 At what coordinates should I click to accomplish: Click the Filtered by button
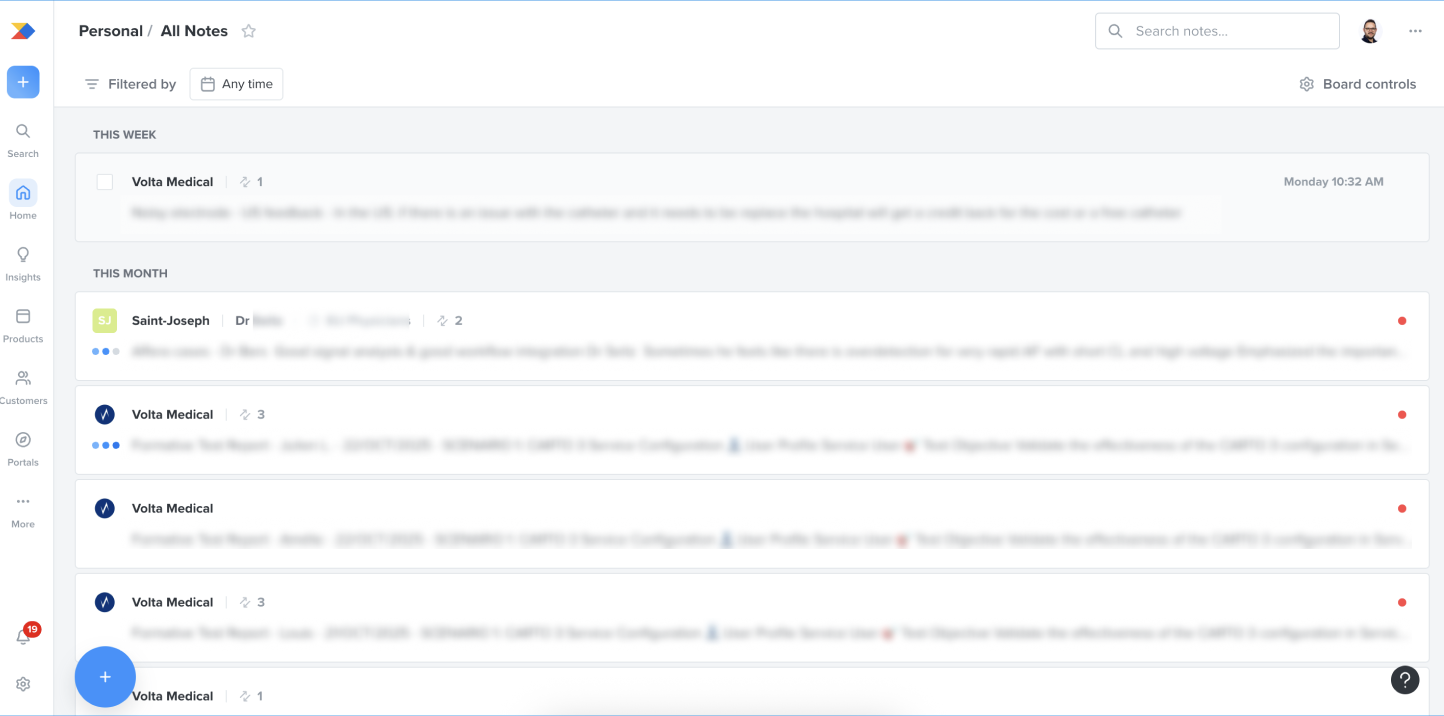[x=130, y=84]
